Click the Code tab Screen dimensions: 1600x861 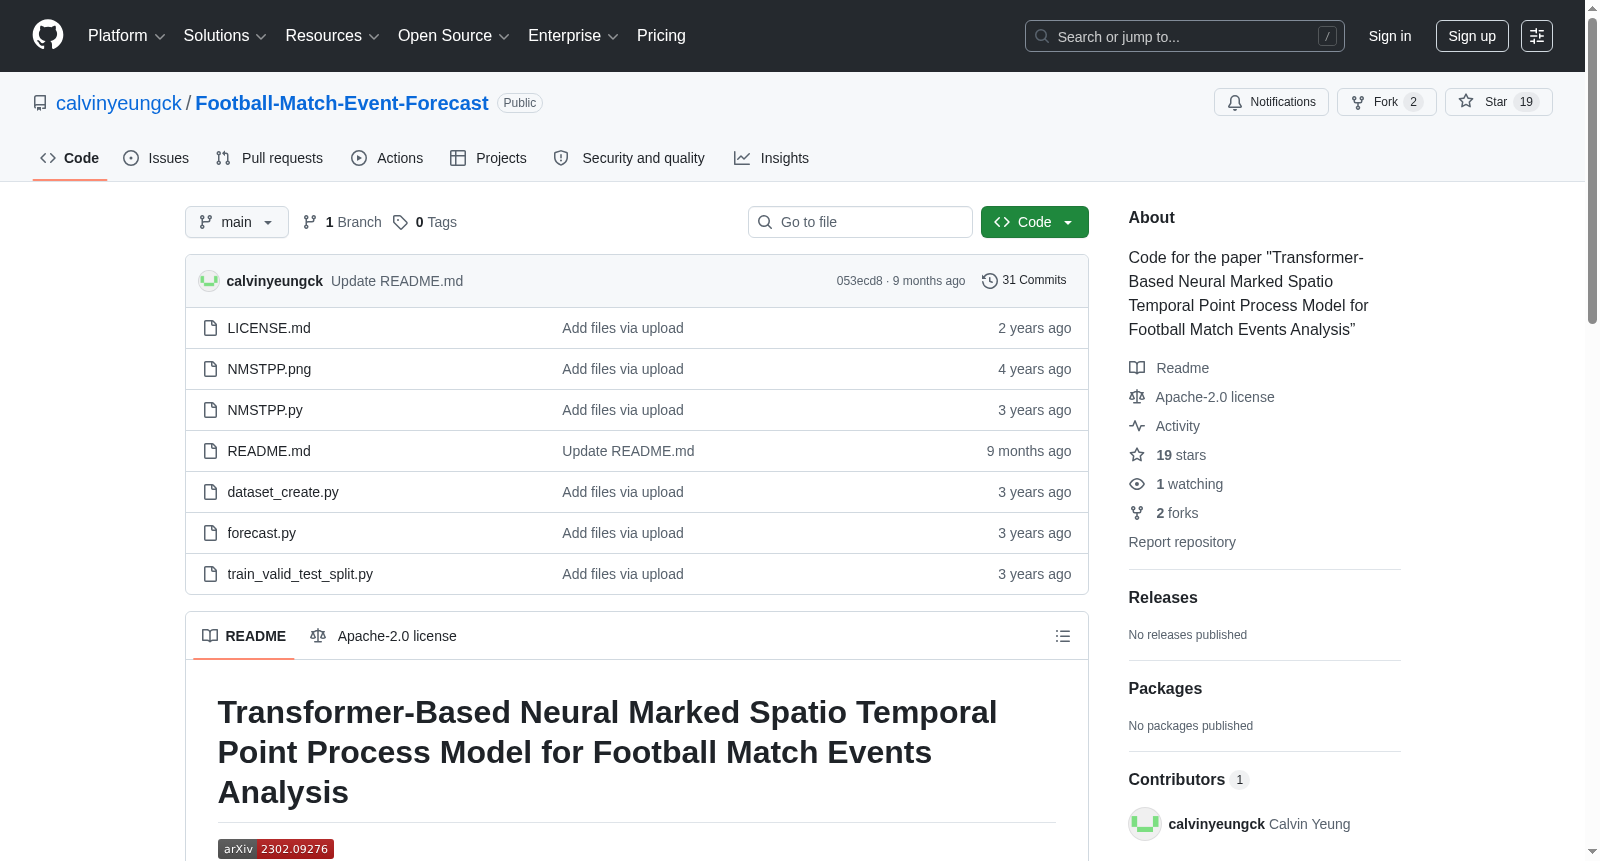coord(70,158)
